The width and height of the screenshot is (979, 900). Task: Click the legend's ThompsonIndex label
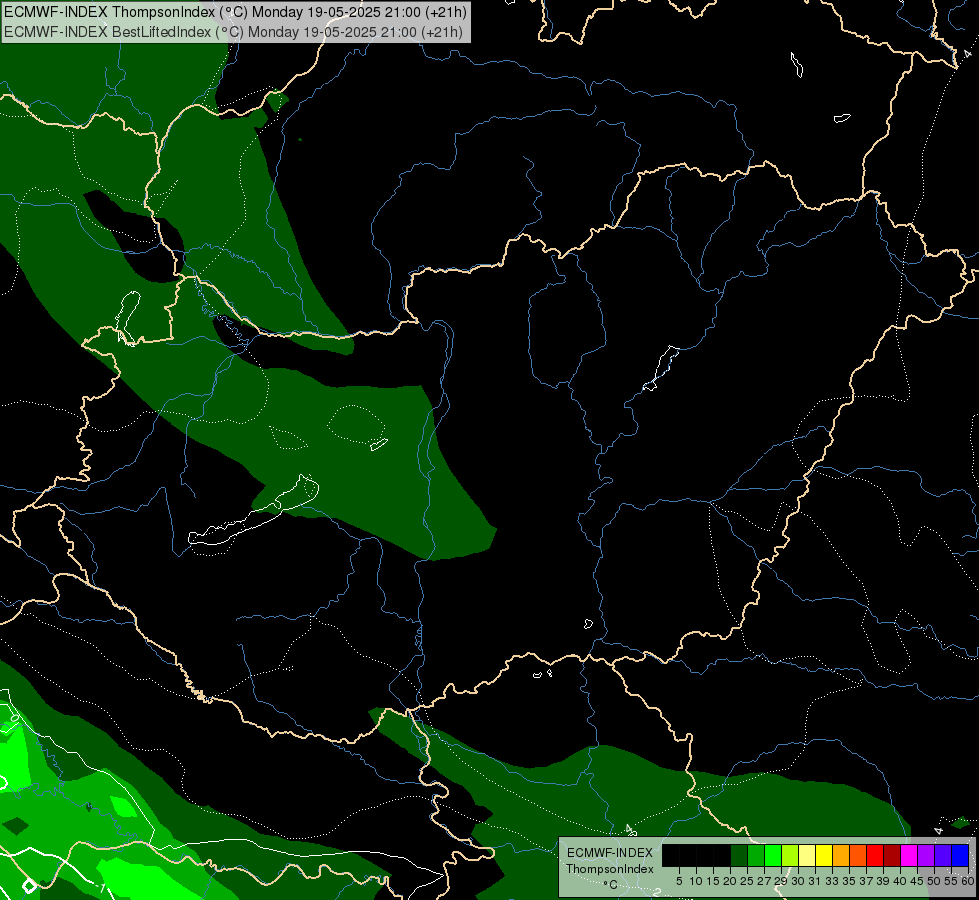coord(610,869)
